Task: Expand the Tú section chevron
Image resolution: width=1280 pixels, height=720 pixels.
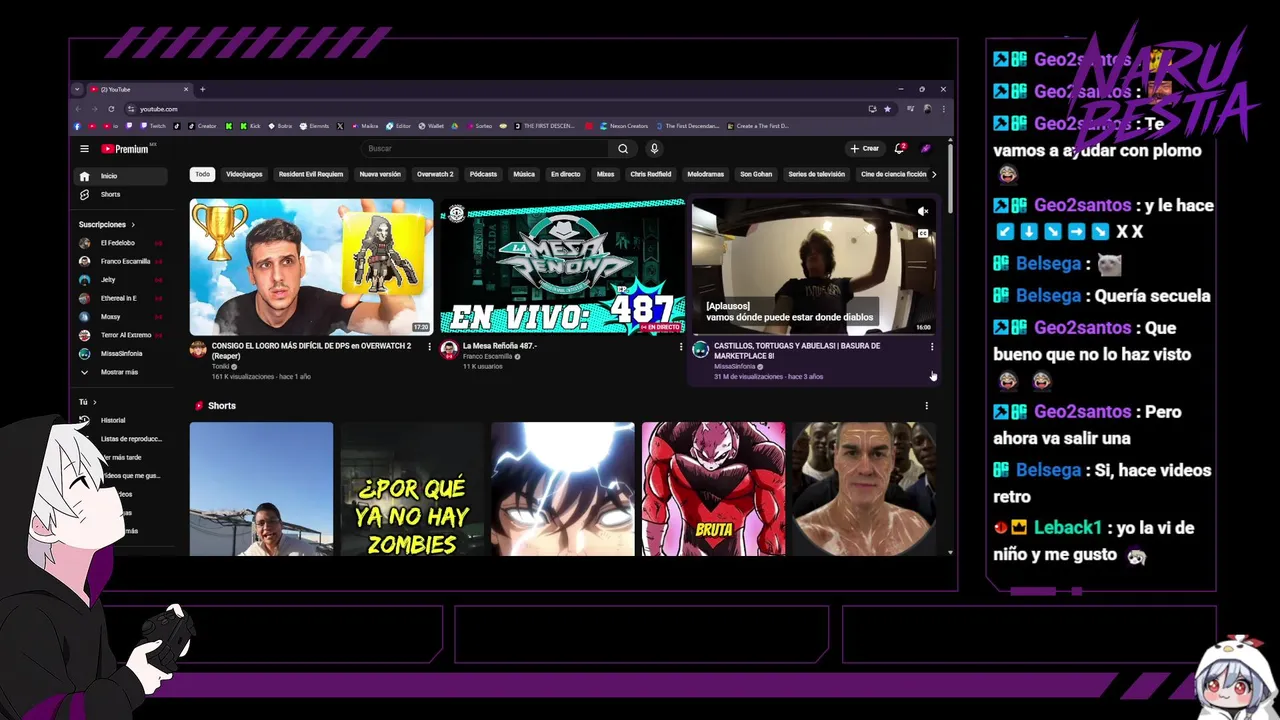Action: click(94, 402)
